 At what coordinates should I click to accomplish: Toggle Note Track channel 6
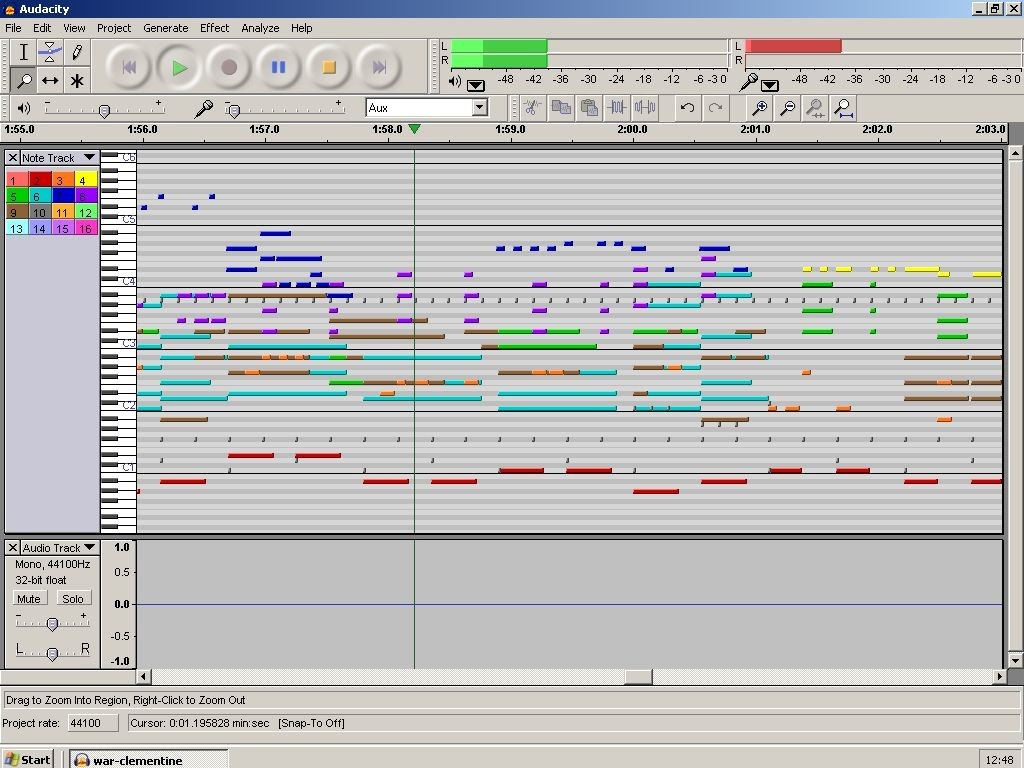[x=40, y=195]
